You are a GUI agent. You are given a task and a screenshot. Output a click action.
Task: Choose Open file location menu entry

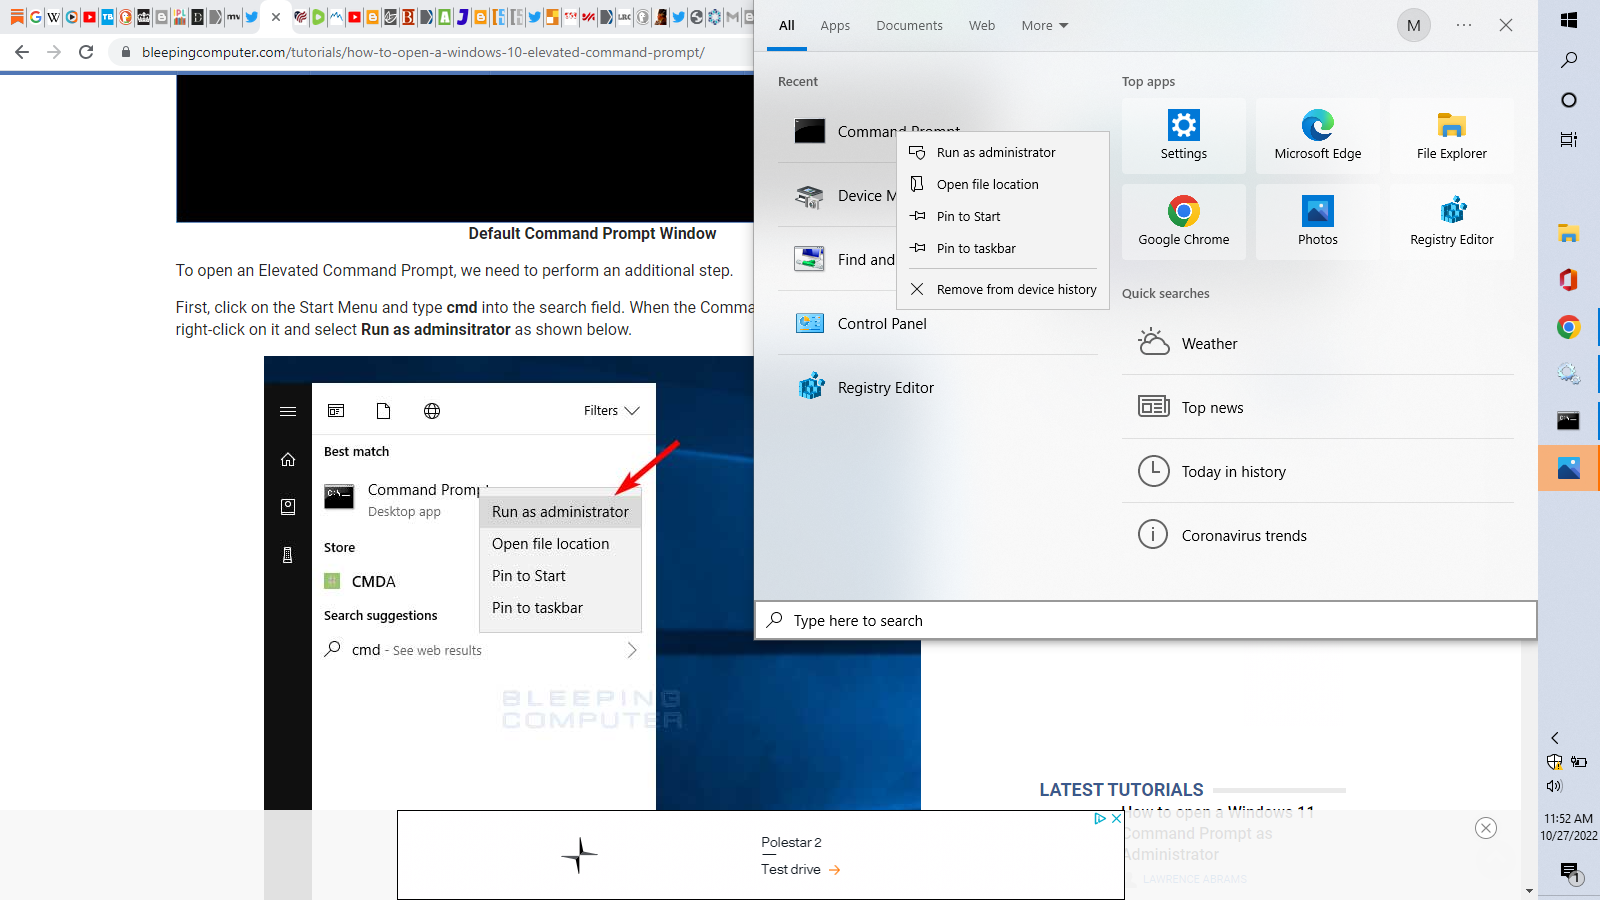click(x=1003, y=184)
